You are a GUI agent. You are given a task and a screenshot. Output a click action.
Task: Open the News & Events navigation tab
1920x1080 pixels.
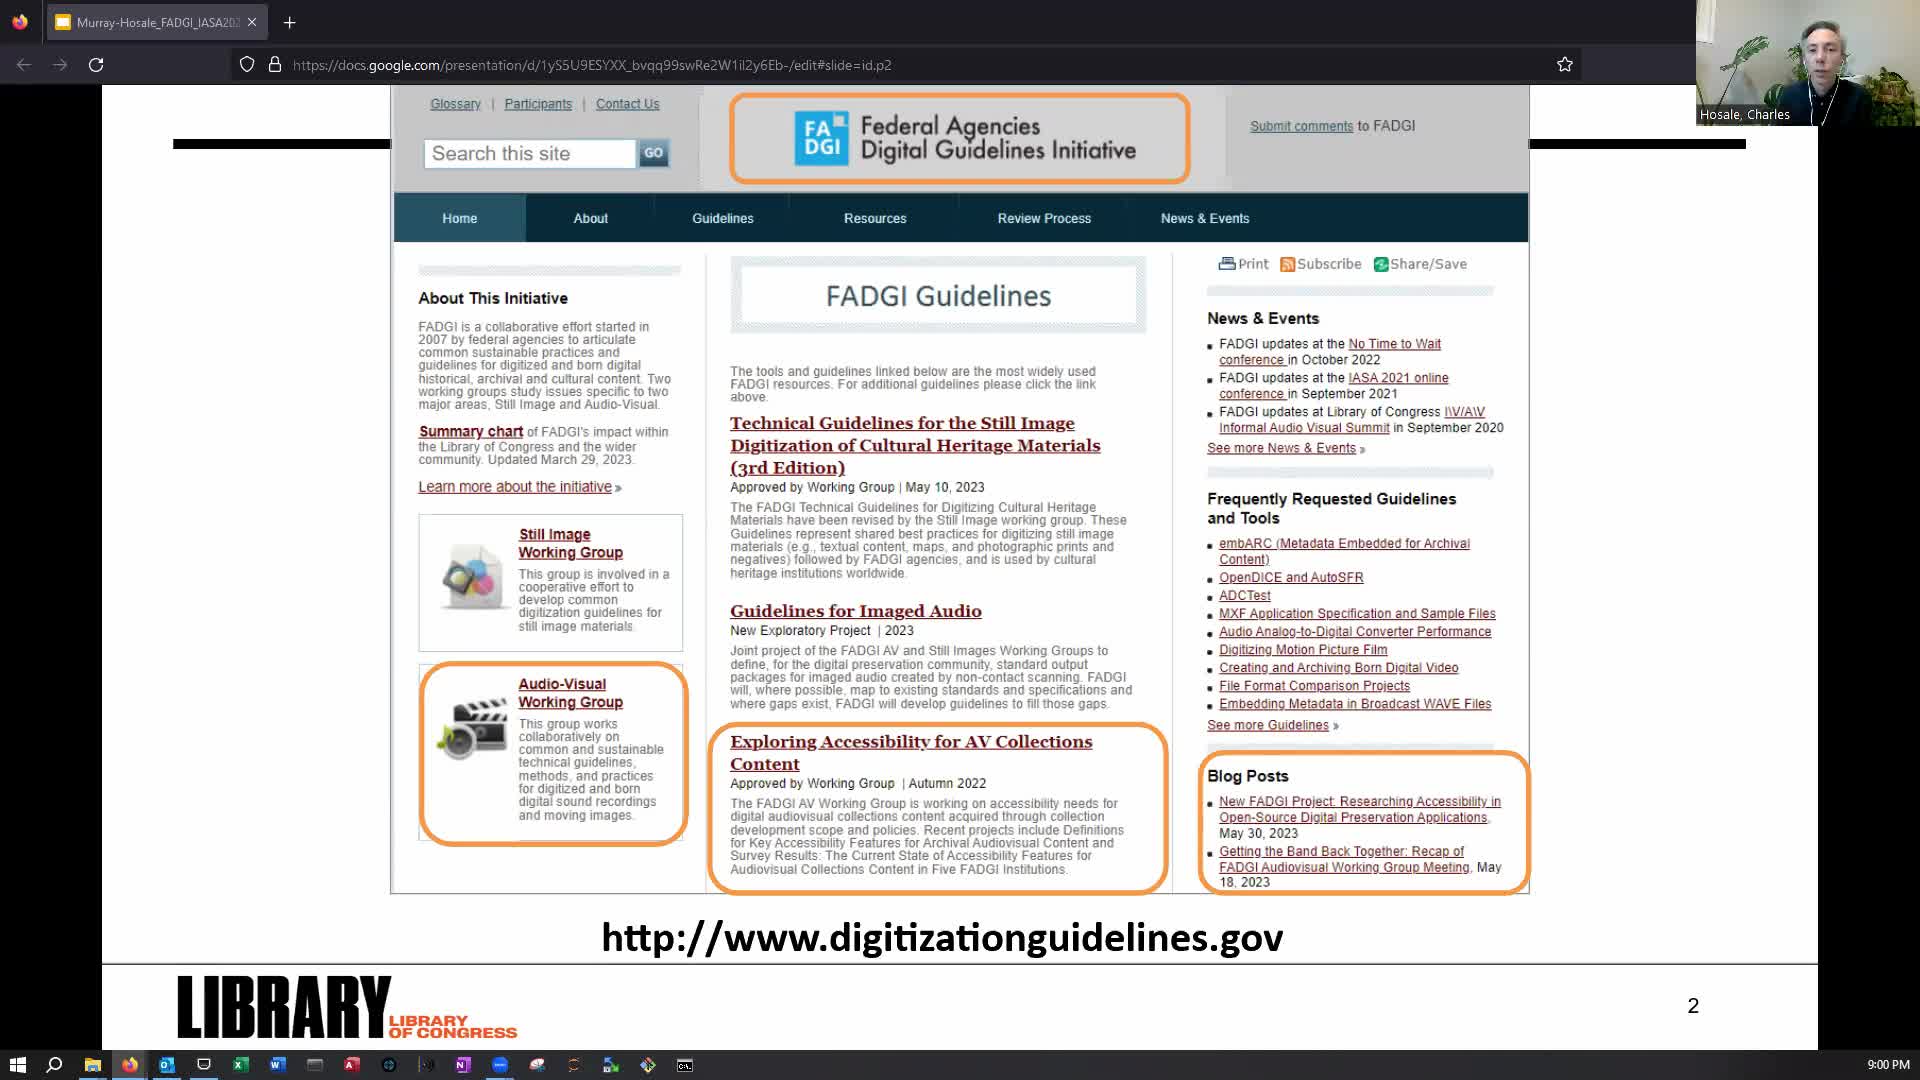click(x=1205, y=218)
